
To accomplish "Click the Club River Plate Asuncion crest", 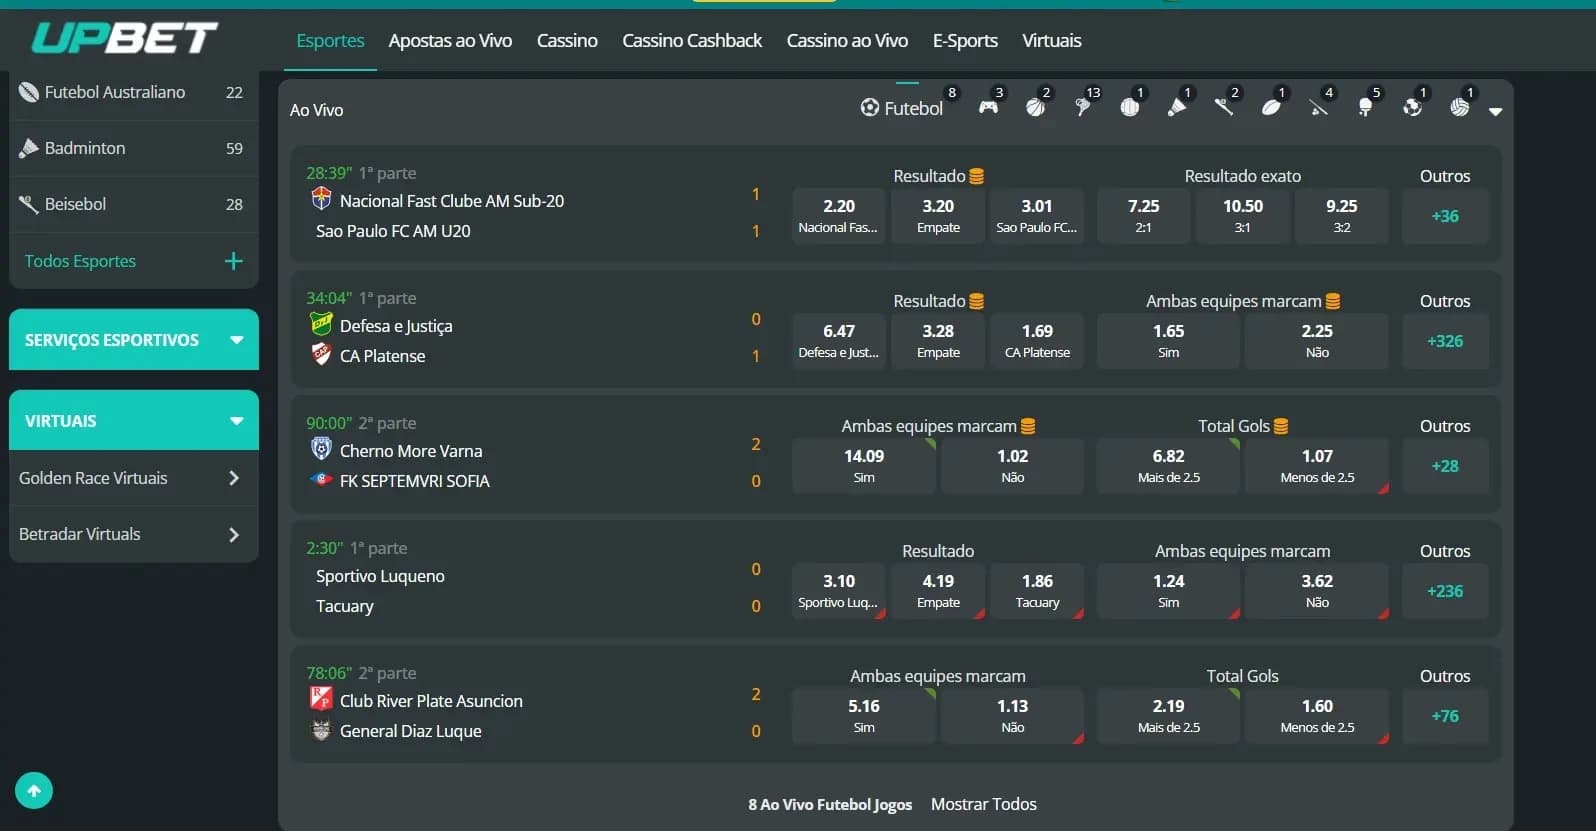I will [x=321, y=698].
